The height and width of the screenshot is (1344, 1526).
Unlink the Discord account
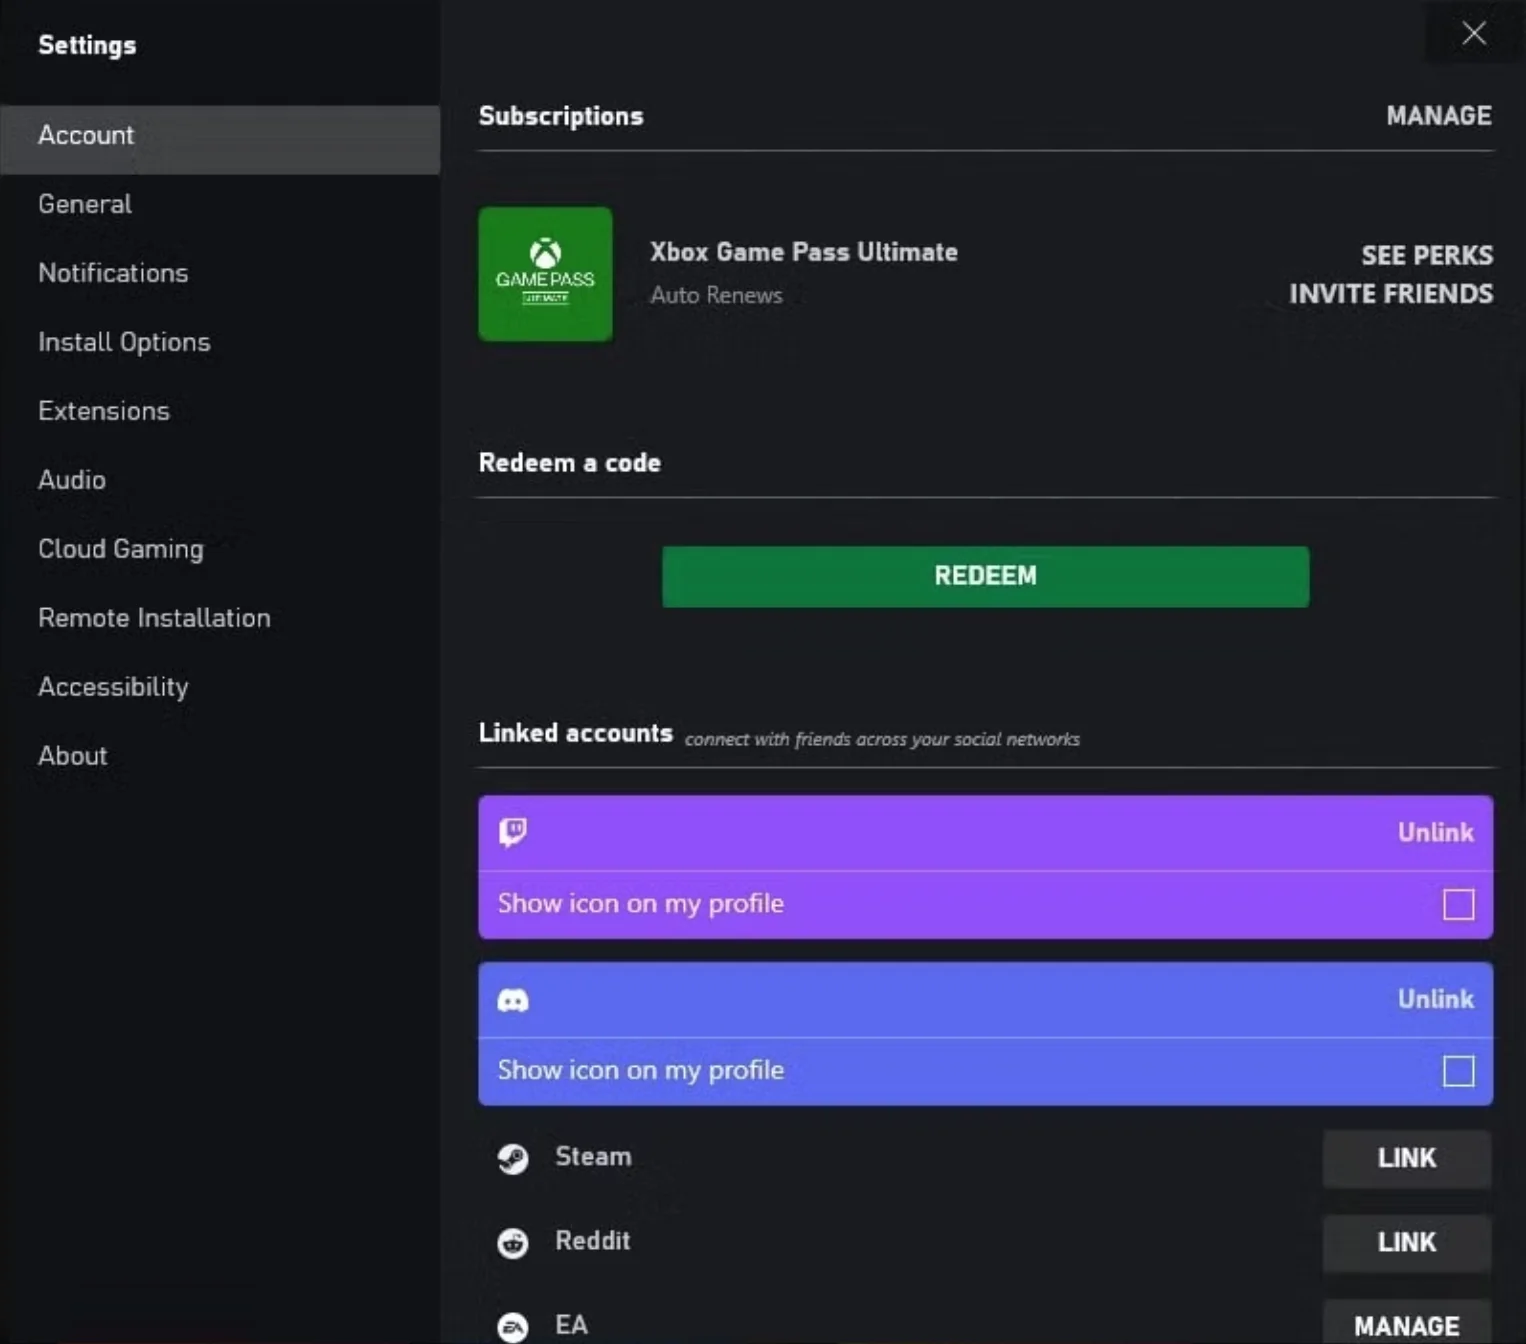pos(1435,1000)
